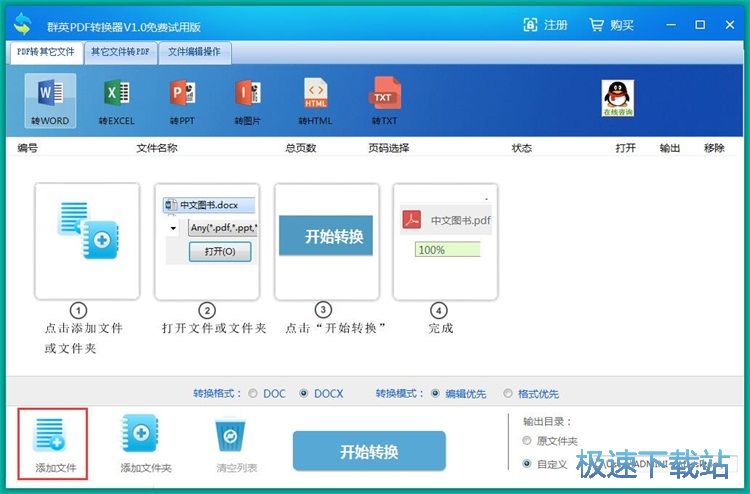Select 自定义 output directory option
Image resolution: width=750 pixels, height=494 pixels.
[527, 463]
